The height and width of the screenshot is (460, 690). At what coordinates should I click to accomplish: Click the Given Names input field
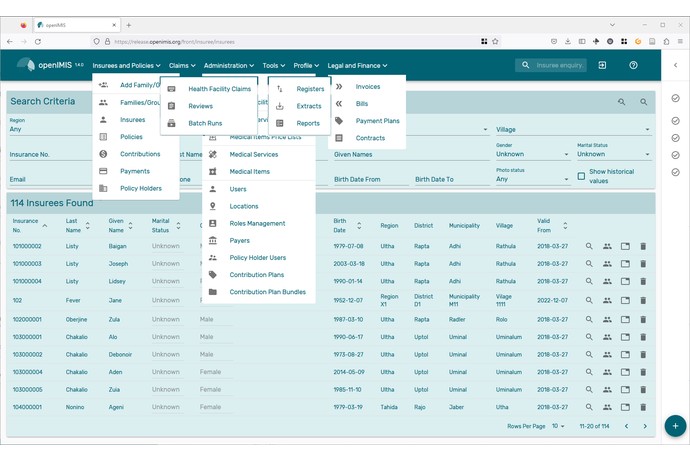(x=411, y=155)
